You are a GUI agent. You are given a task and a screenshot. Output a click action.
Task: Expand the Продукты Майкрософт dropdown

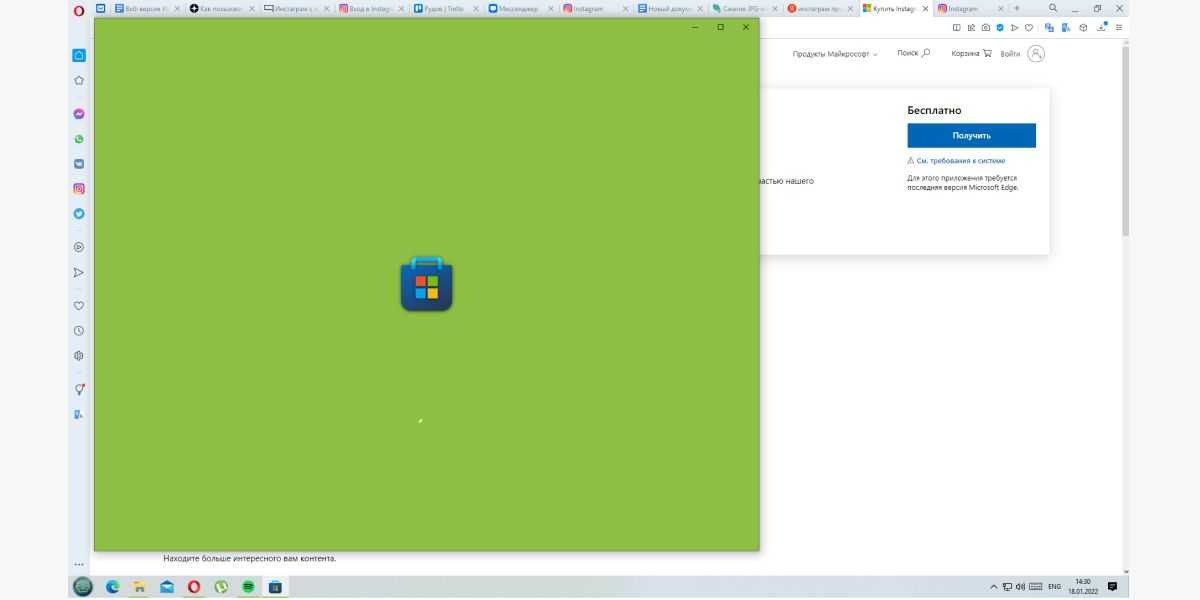click(834, 54)
